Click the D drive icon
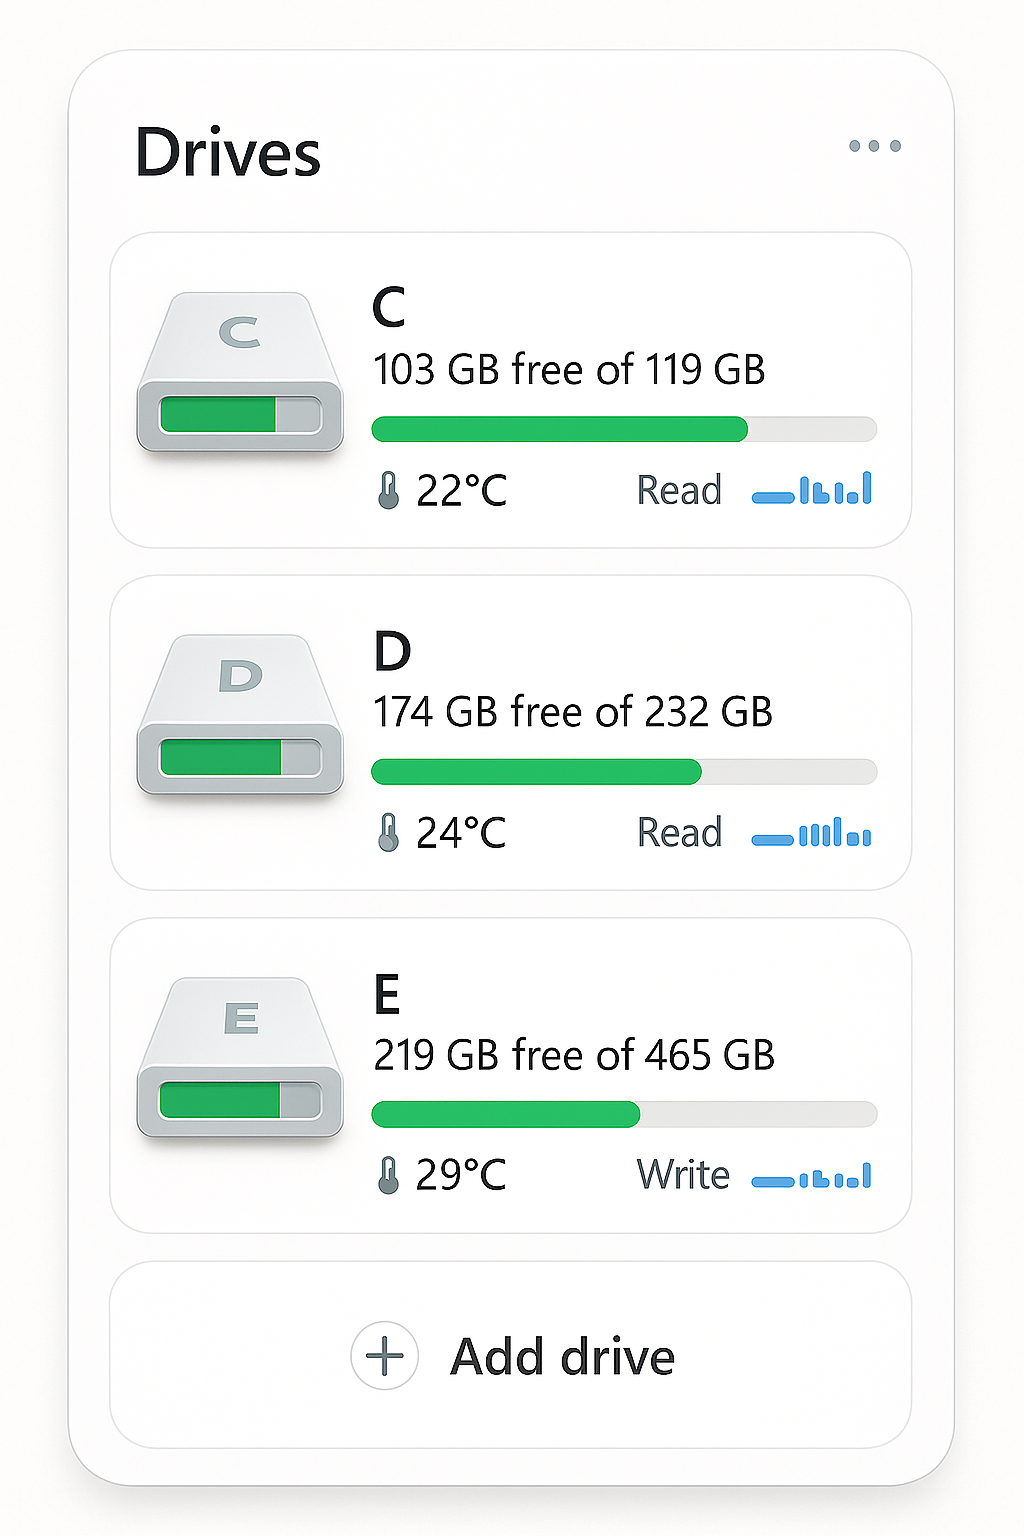 click(x=240, y=715)
